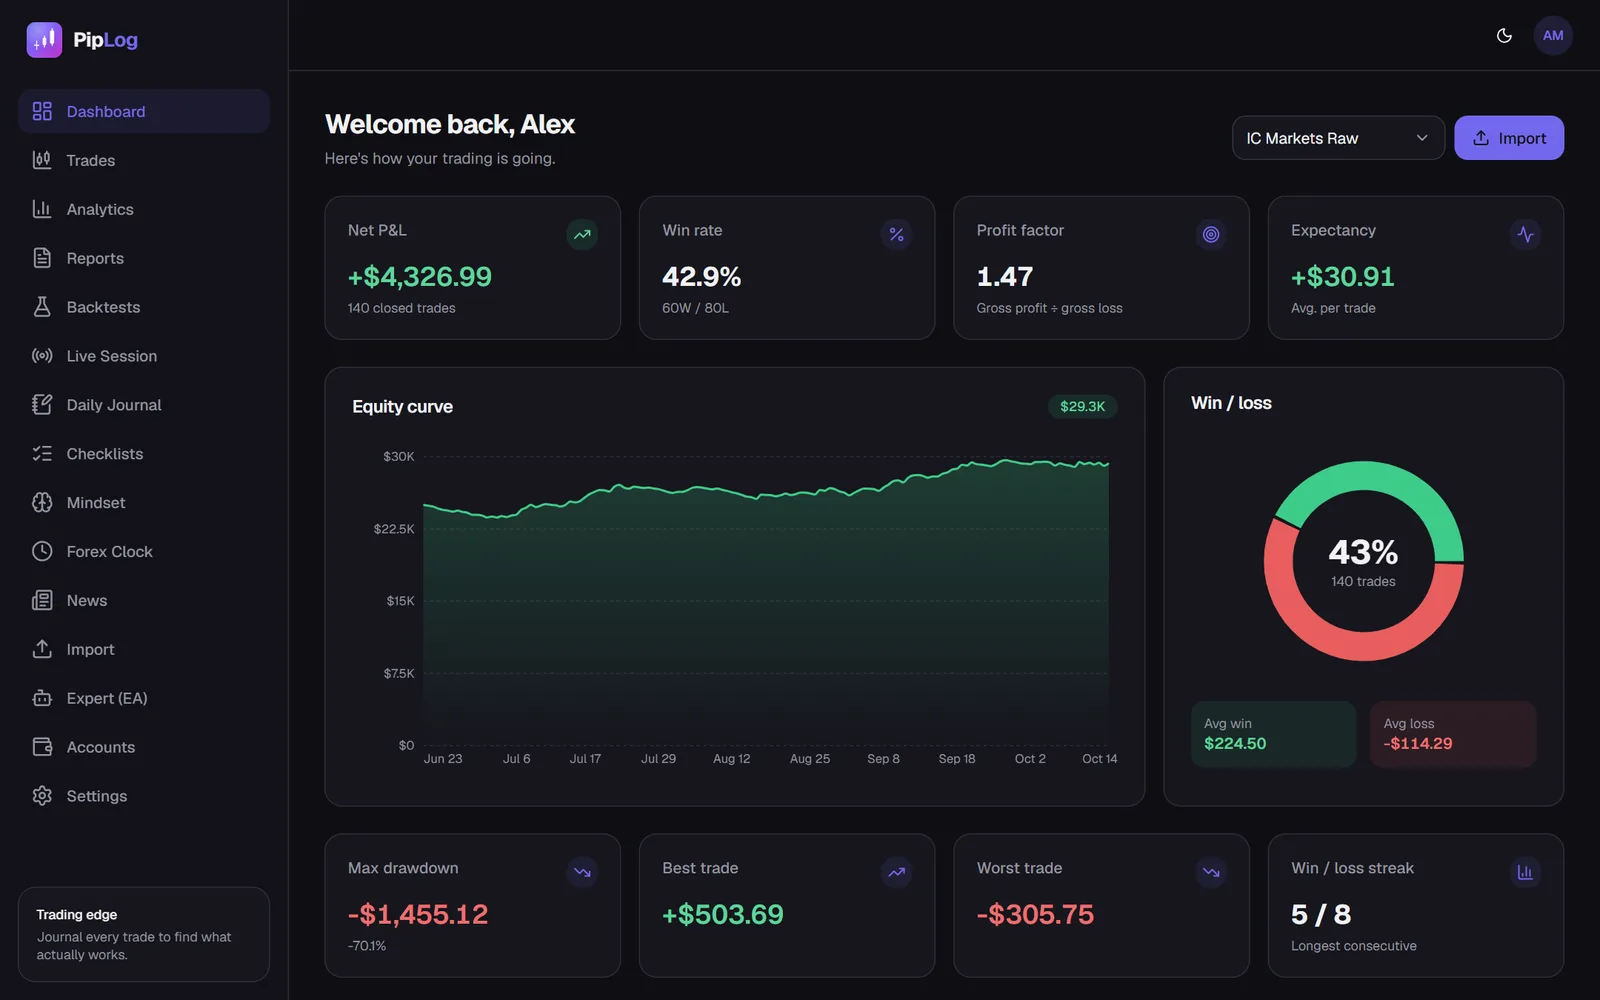The image size is (1600, 1000).
Task: Open Live Session from sidebar
Action: tap(144, 356)
